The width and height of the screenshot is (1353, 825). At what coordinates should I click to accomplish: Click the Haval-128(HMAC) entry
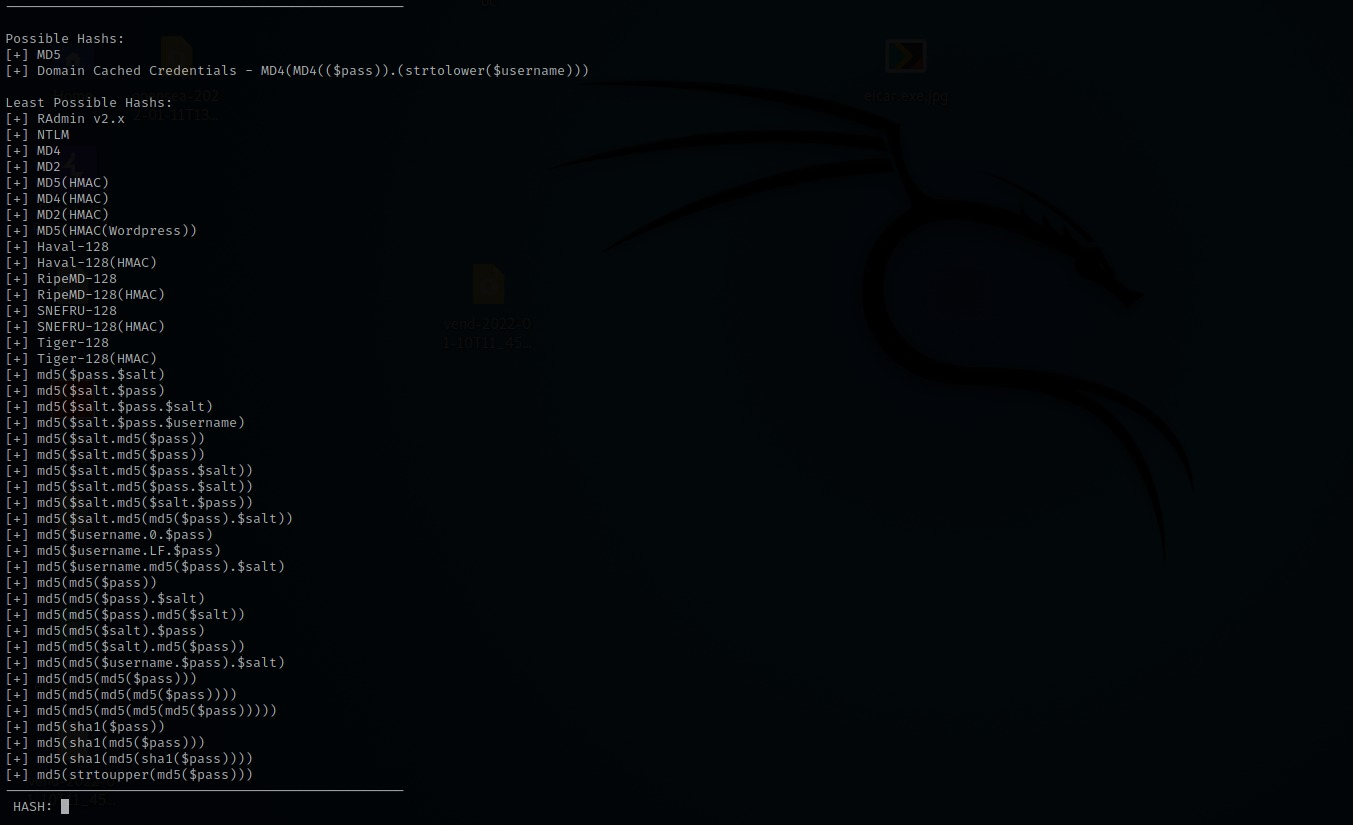click(97, 263)
